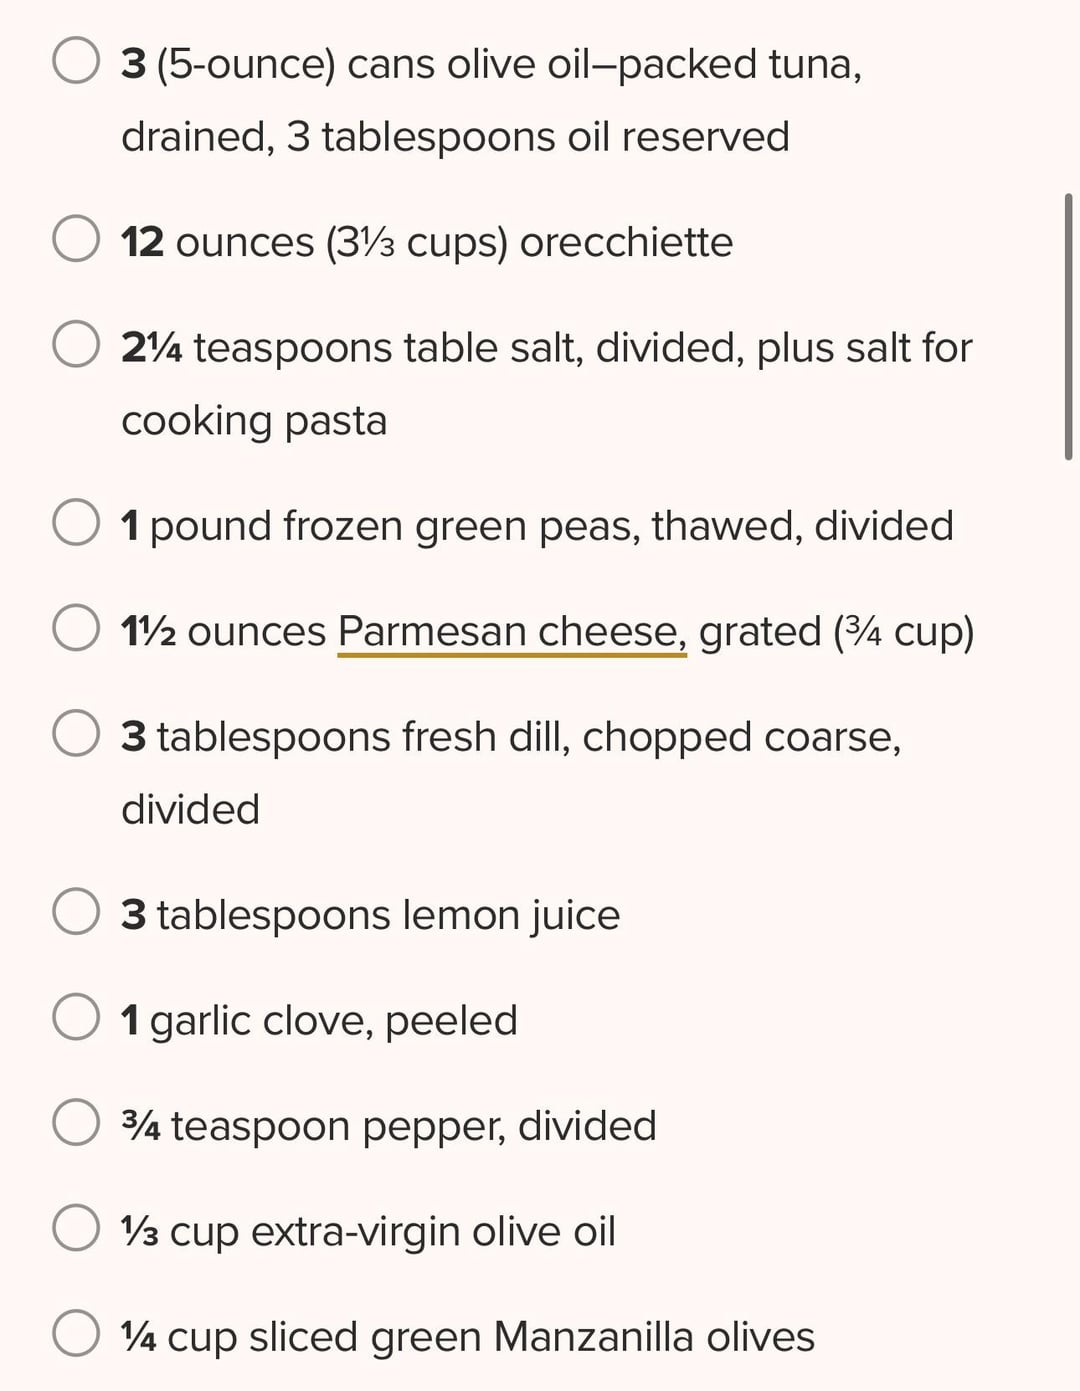This screenshot has height=1391, width=1080.
Task: Select the orecchiette ingredient text
Action: (427, 243)
